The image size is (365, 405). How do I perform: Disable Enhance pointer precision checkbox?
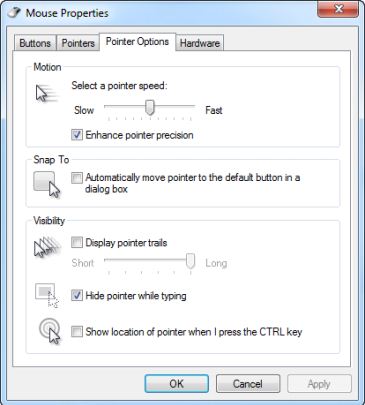coord(77,135)
